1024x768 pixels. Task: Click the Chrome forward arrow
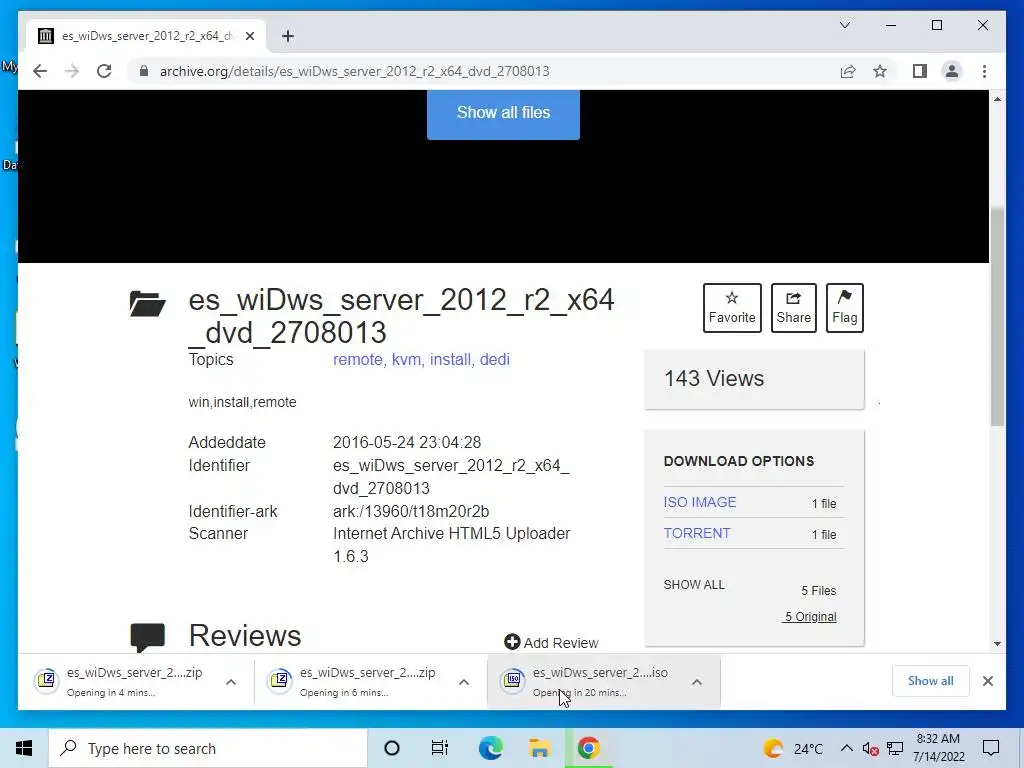72,71
